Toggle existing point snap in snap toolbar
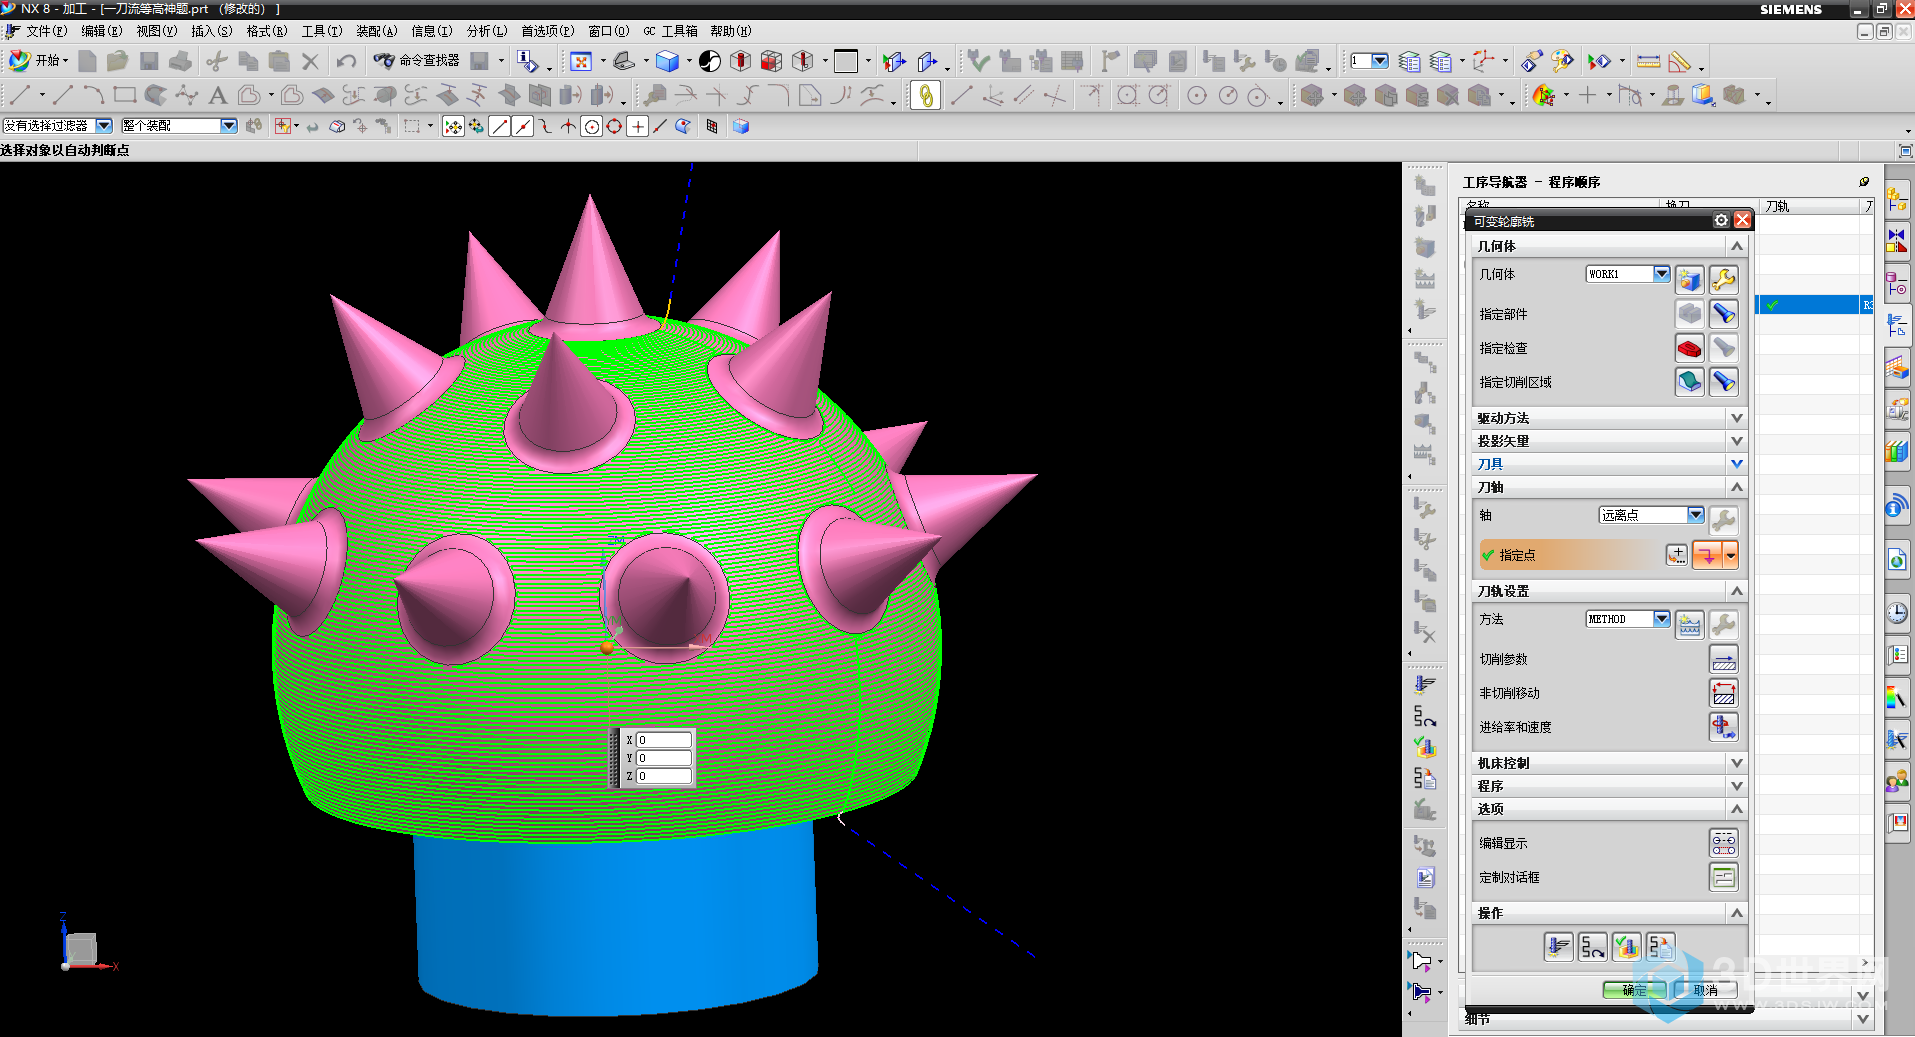Viewport: 1915px width, 1037px height. pyautogui.click(x=637, y=126)
